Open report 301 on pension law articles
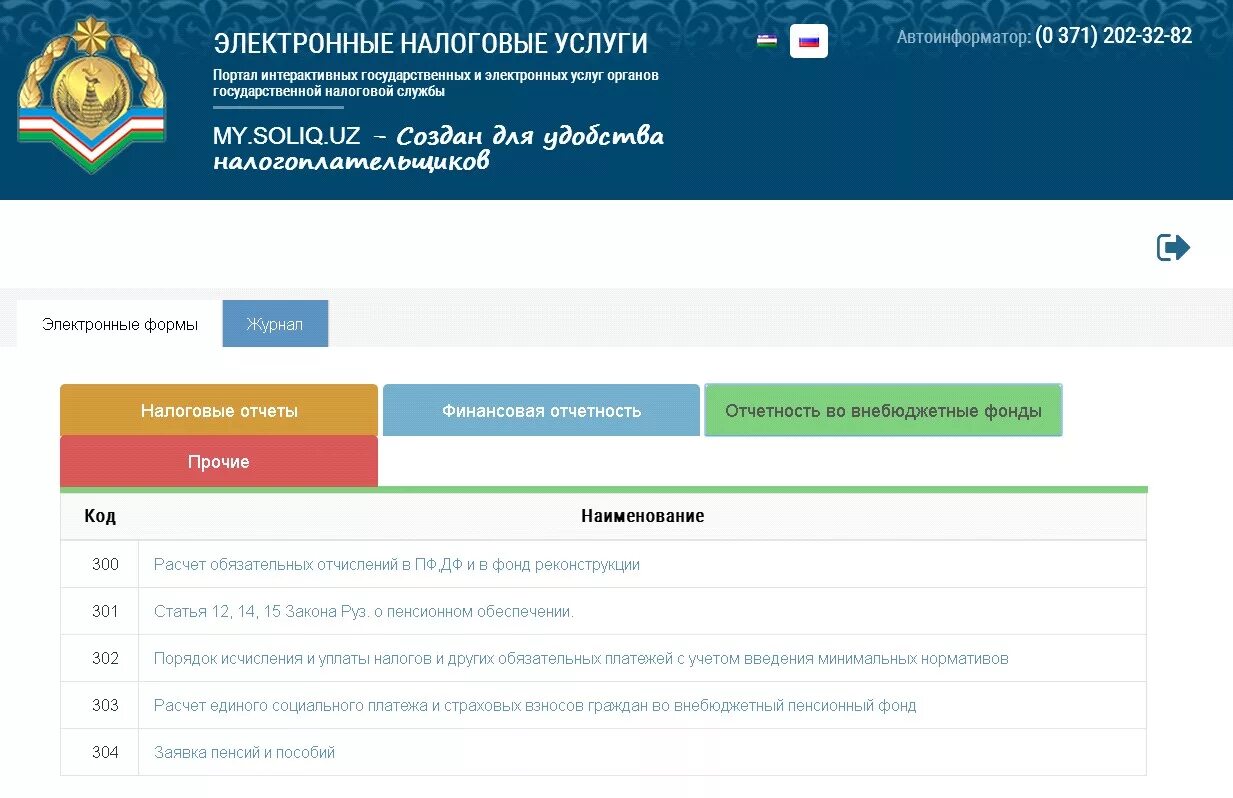 (364, 611)
